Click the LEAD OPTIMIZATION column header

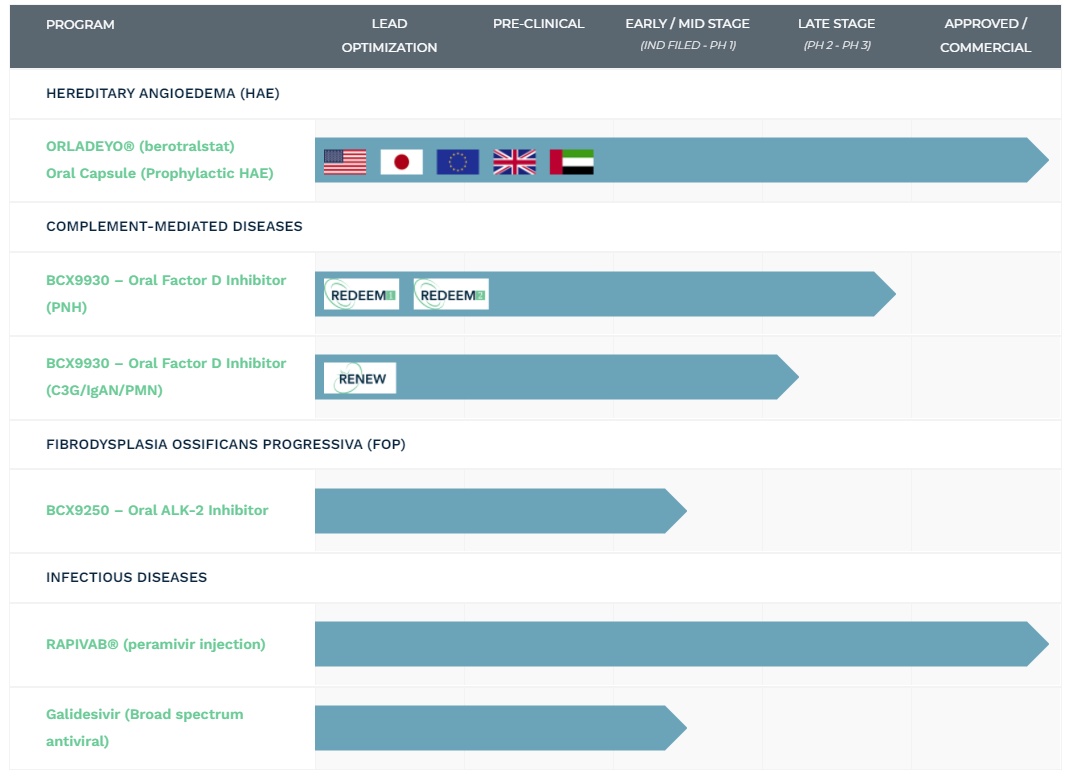point(389,35)
